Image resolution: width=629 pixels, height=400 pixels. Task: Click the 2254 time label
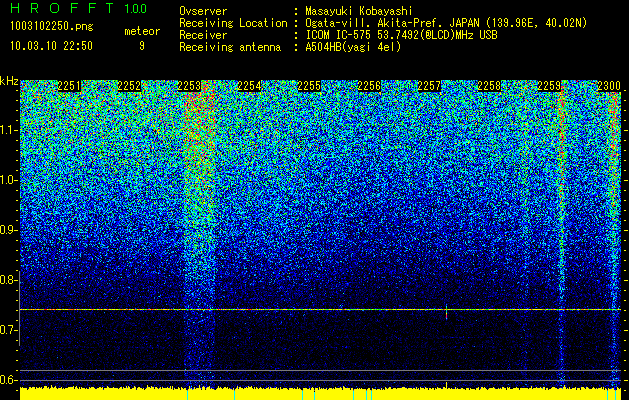point(249,86)
